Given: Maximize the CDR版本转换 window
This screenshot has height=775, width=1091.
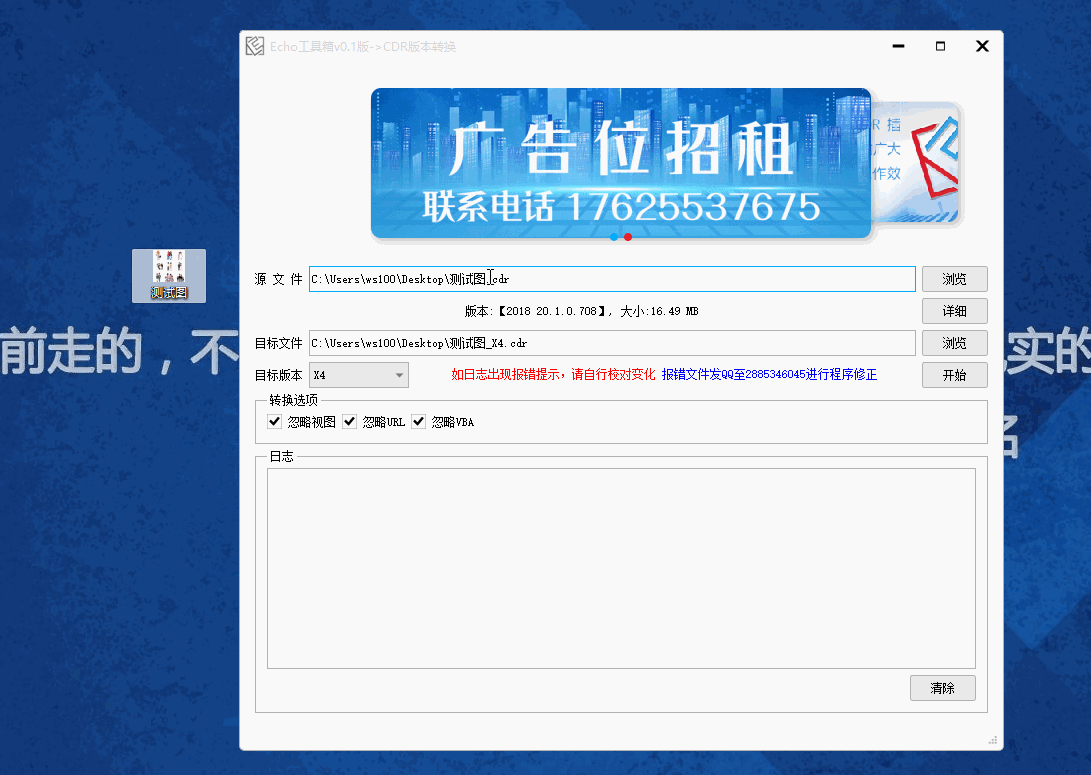Looking at the screenshot, I should [940, 46].
